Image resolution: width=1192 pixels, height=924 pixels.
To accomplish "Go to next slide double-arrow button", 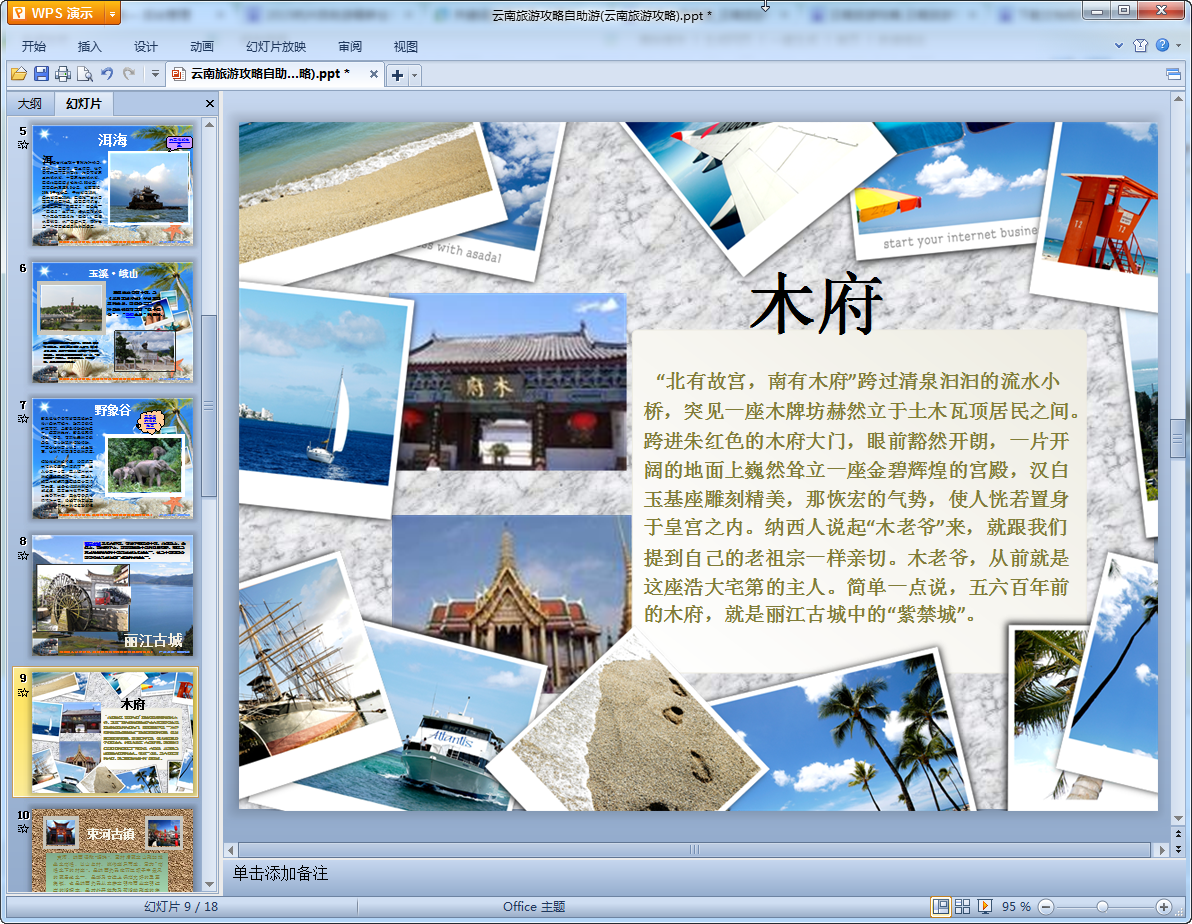I will (x=1178, y=849).
